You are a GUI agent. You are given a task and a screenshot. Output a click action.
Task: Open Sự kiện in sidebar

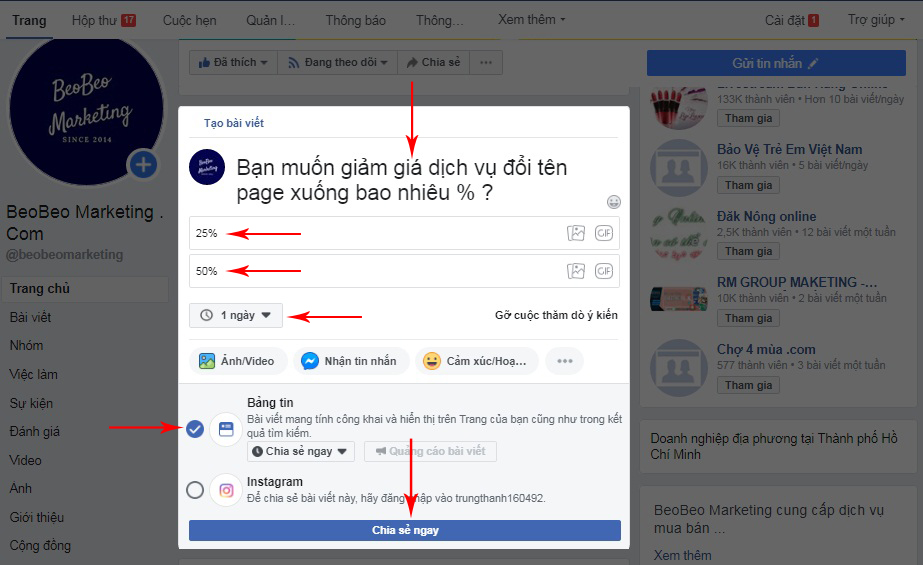coord(31,403)
